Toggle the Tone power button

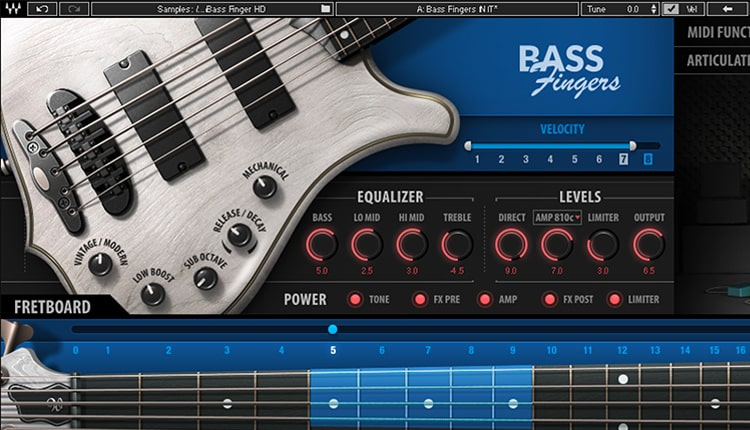[354, 299]
